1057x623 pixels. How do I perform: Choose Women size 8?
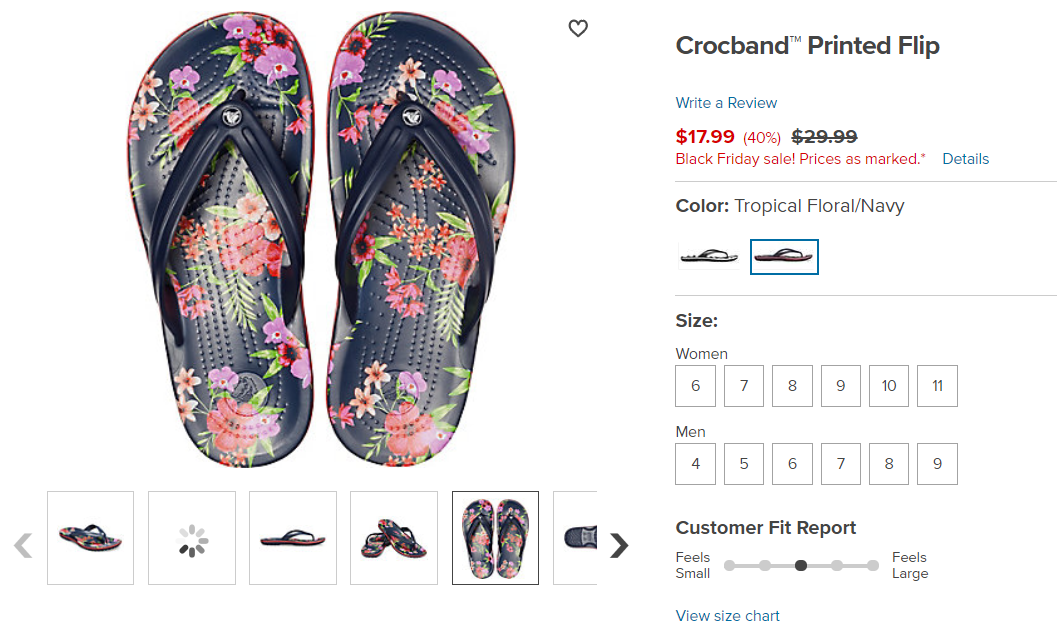click(792, 386)
